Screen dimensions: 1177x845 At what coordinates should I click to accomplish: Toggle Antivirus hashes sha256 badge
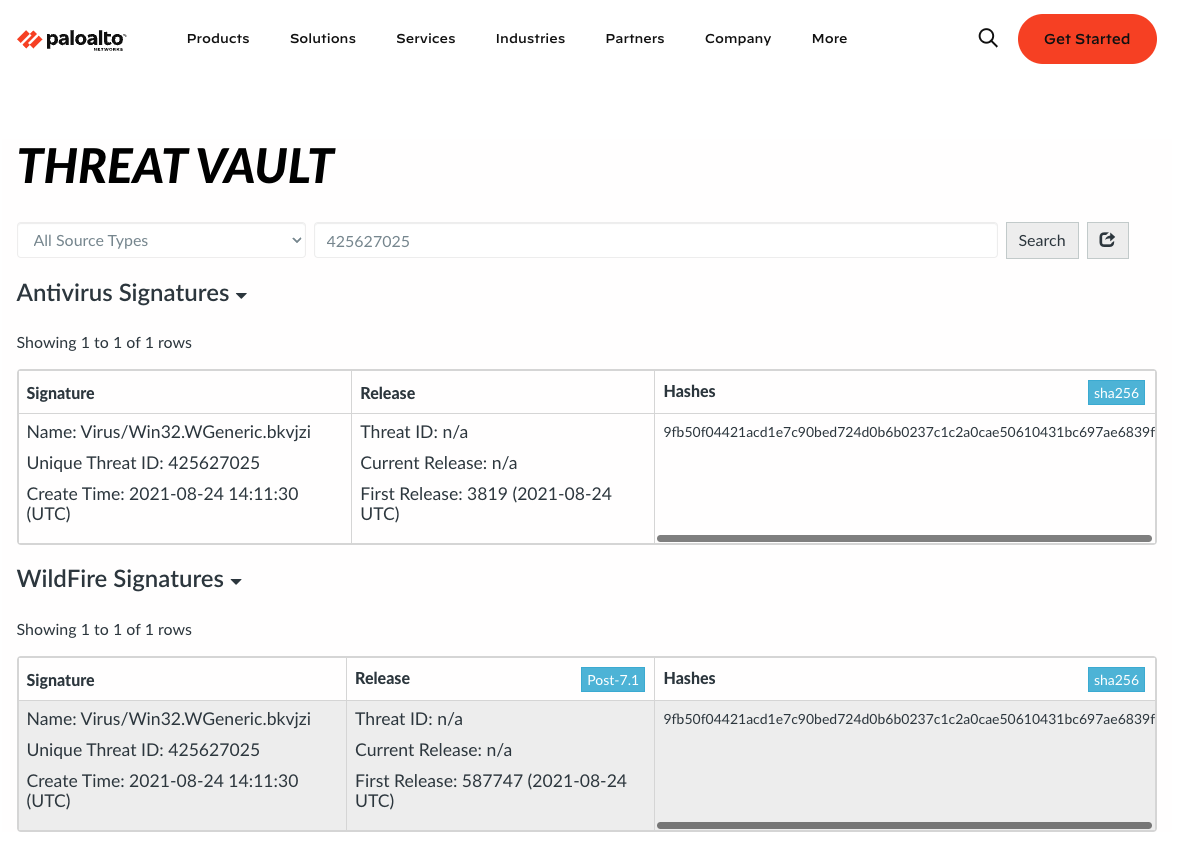pos(1116,393)
